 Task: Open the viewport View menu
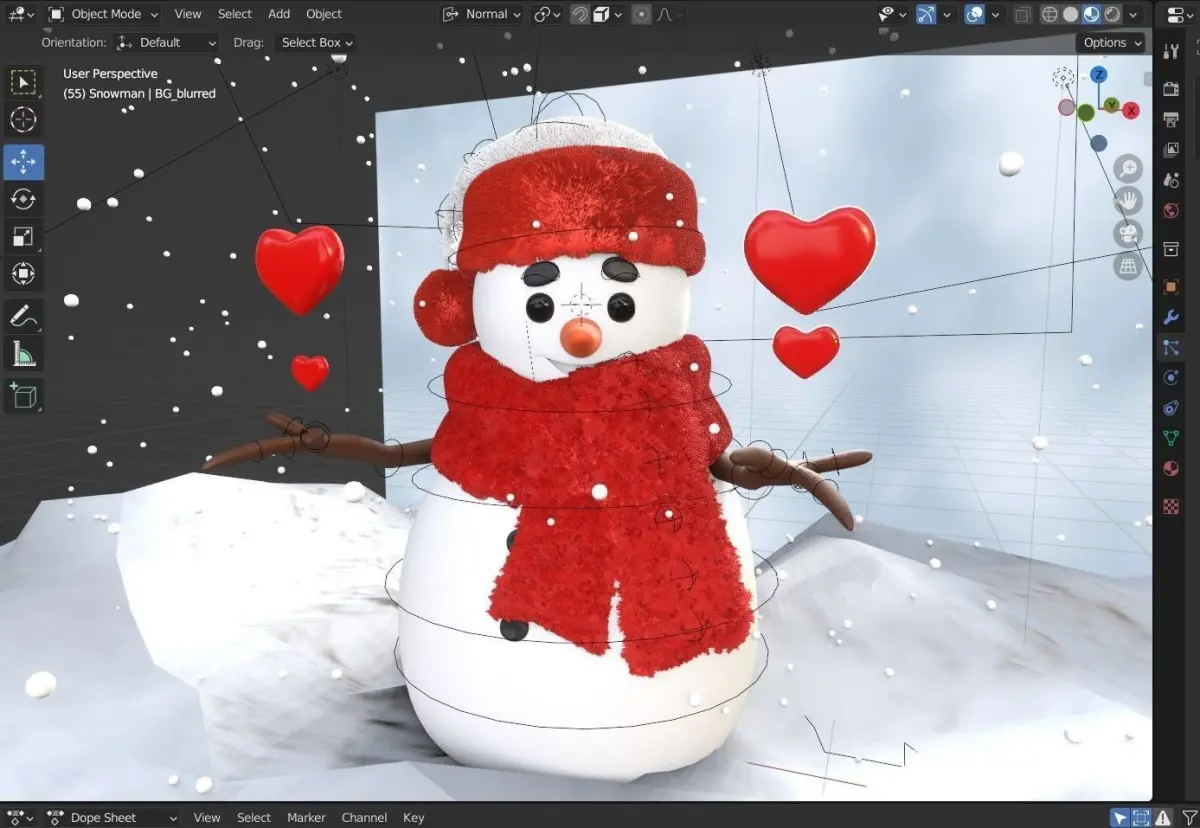[187, 14]
